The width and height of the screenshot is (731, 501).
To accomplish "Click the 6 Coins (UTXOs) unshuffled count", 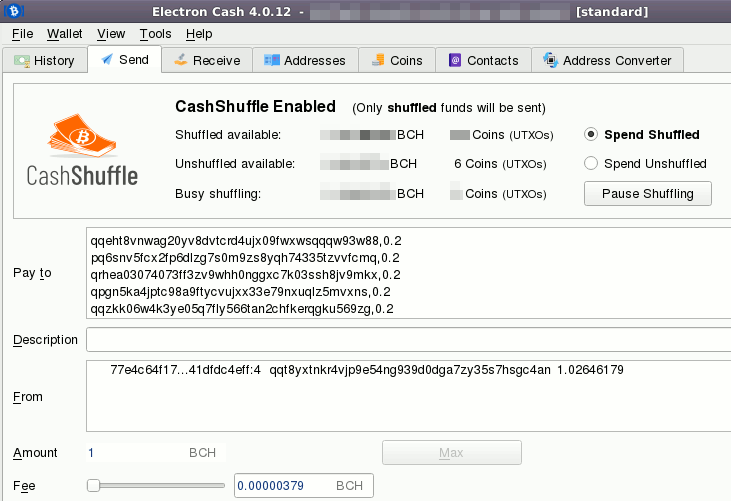I will [x=500, y=164].
